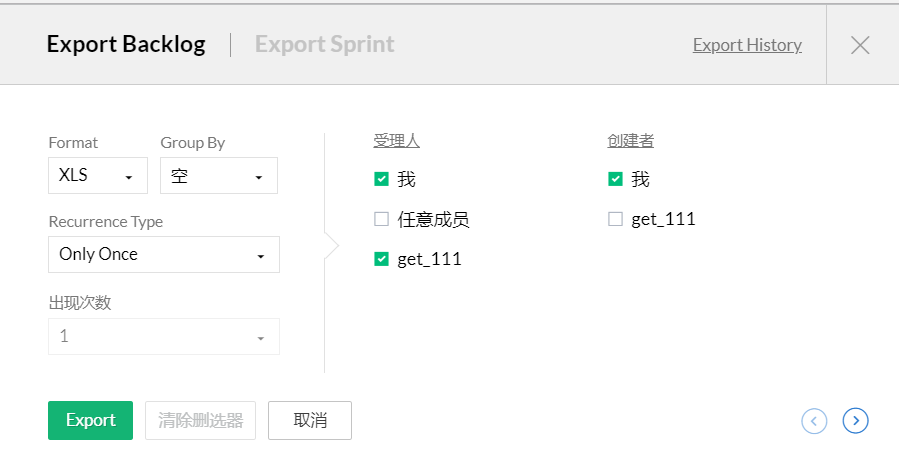This screenshot has width=899, height=473.
Task: Uncheck get_111 under 受理人
Action: 381,259
